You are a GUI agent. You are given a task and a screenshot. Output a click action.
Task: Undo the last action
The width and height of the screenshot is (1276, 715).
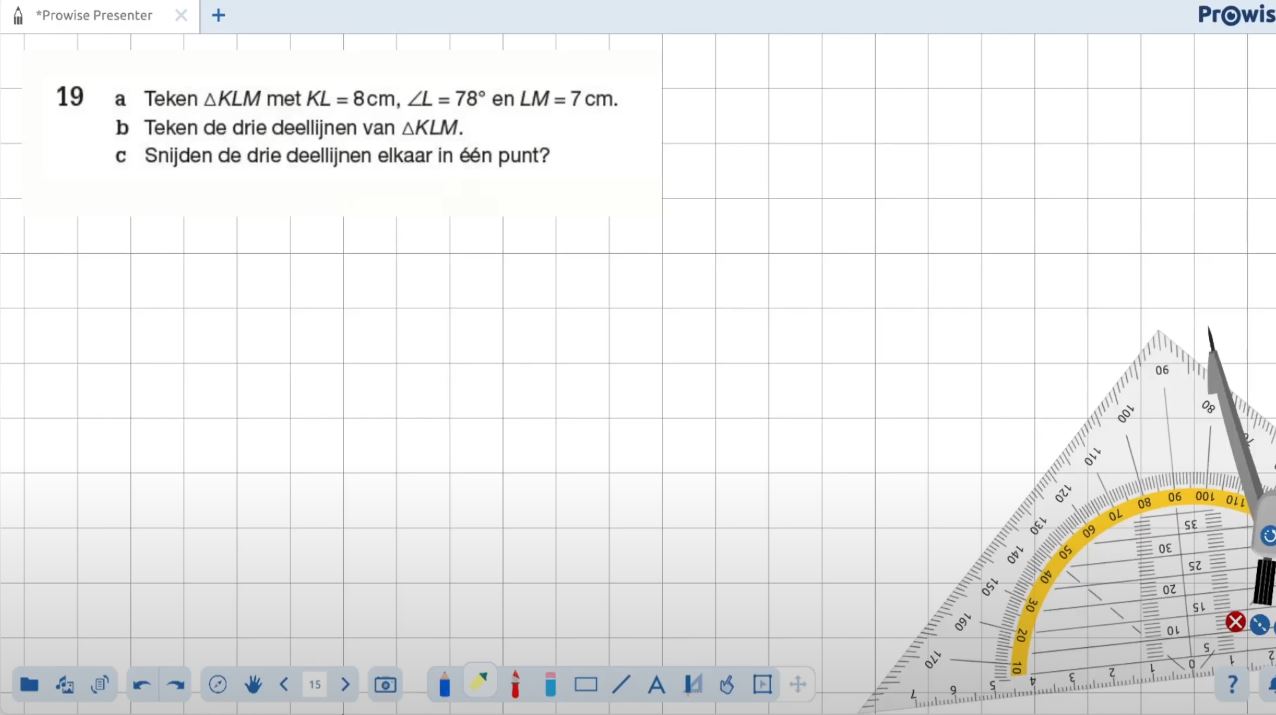pyautogui.click(x=142, y=685)
